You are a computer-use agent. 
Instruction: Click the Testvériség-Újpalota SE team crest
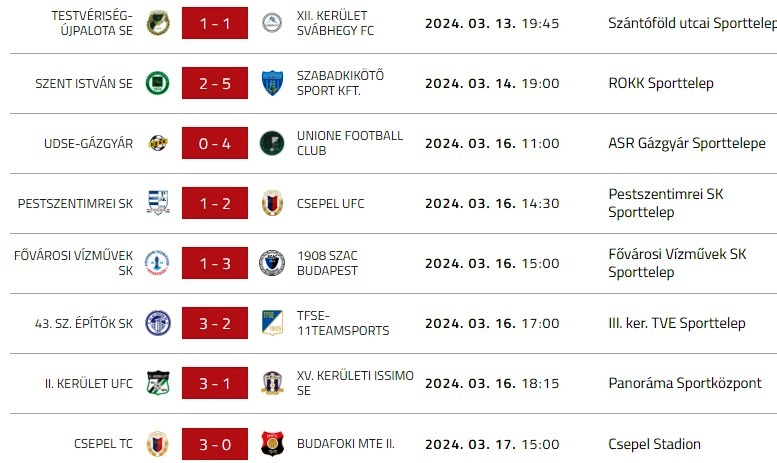(x=157, y=23)
